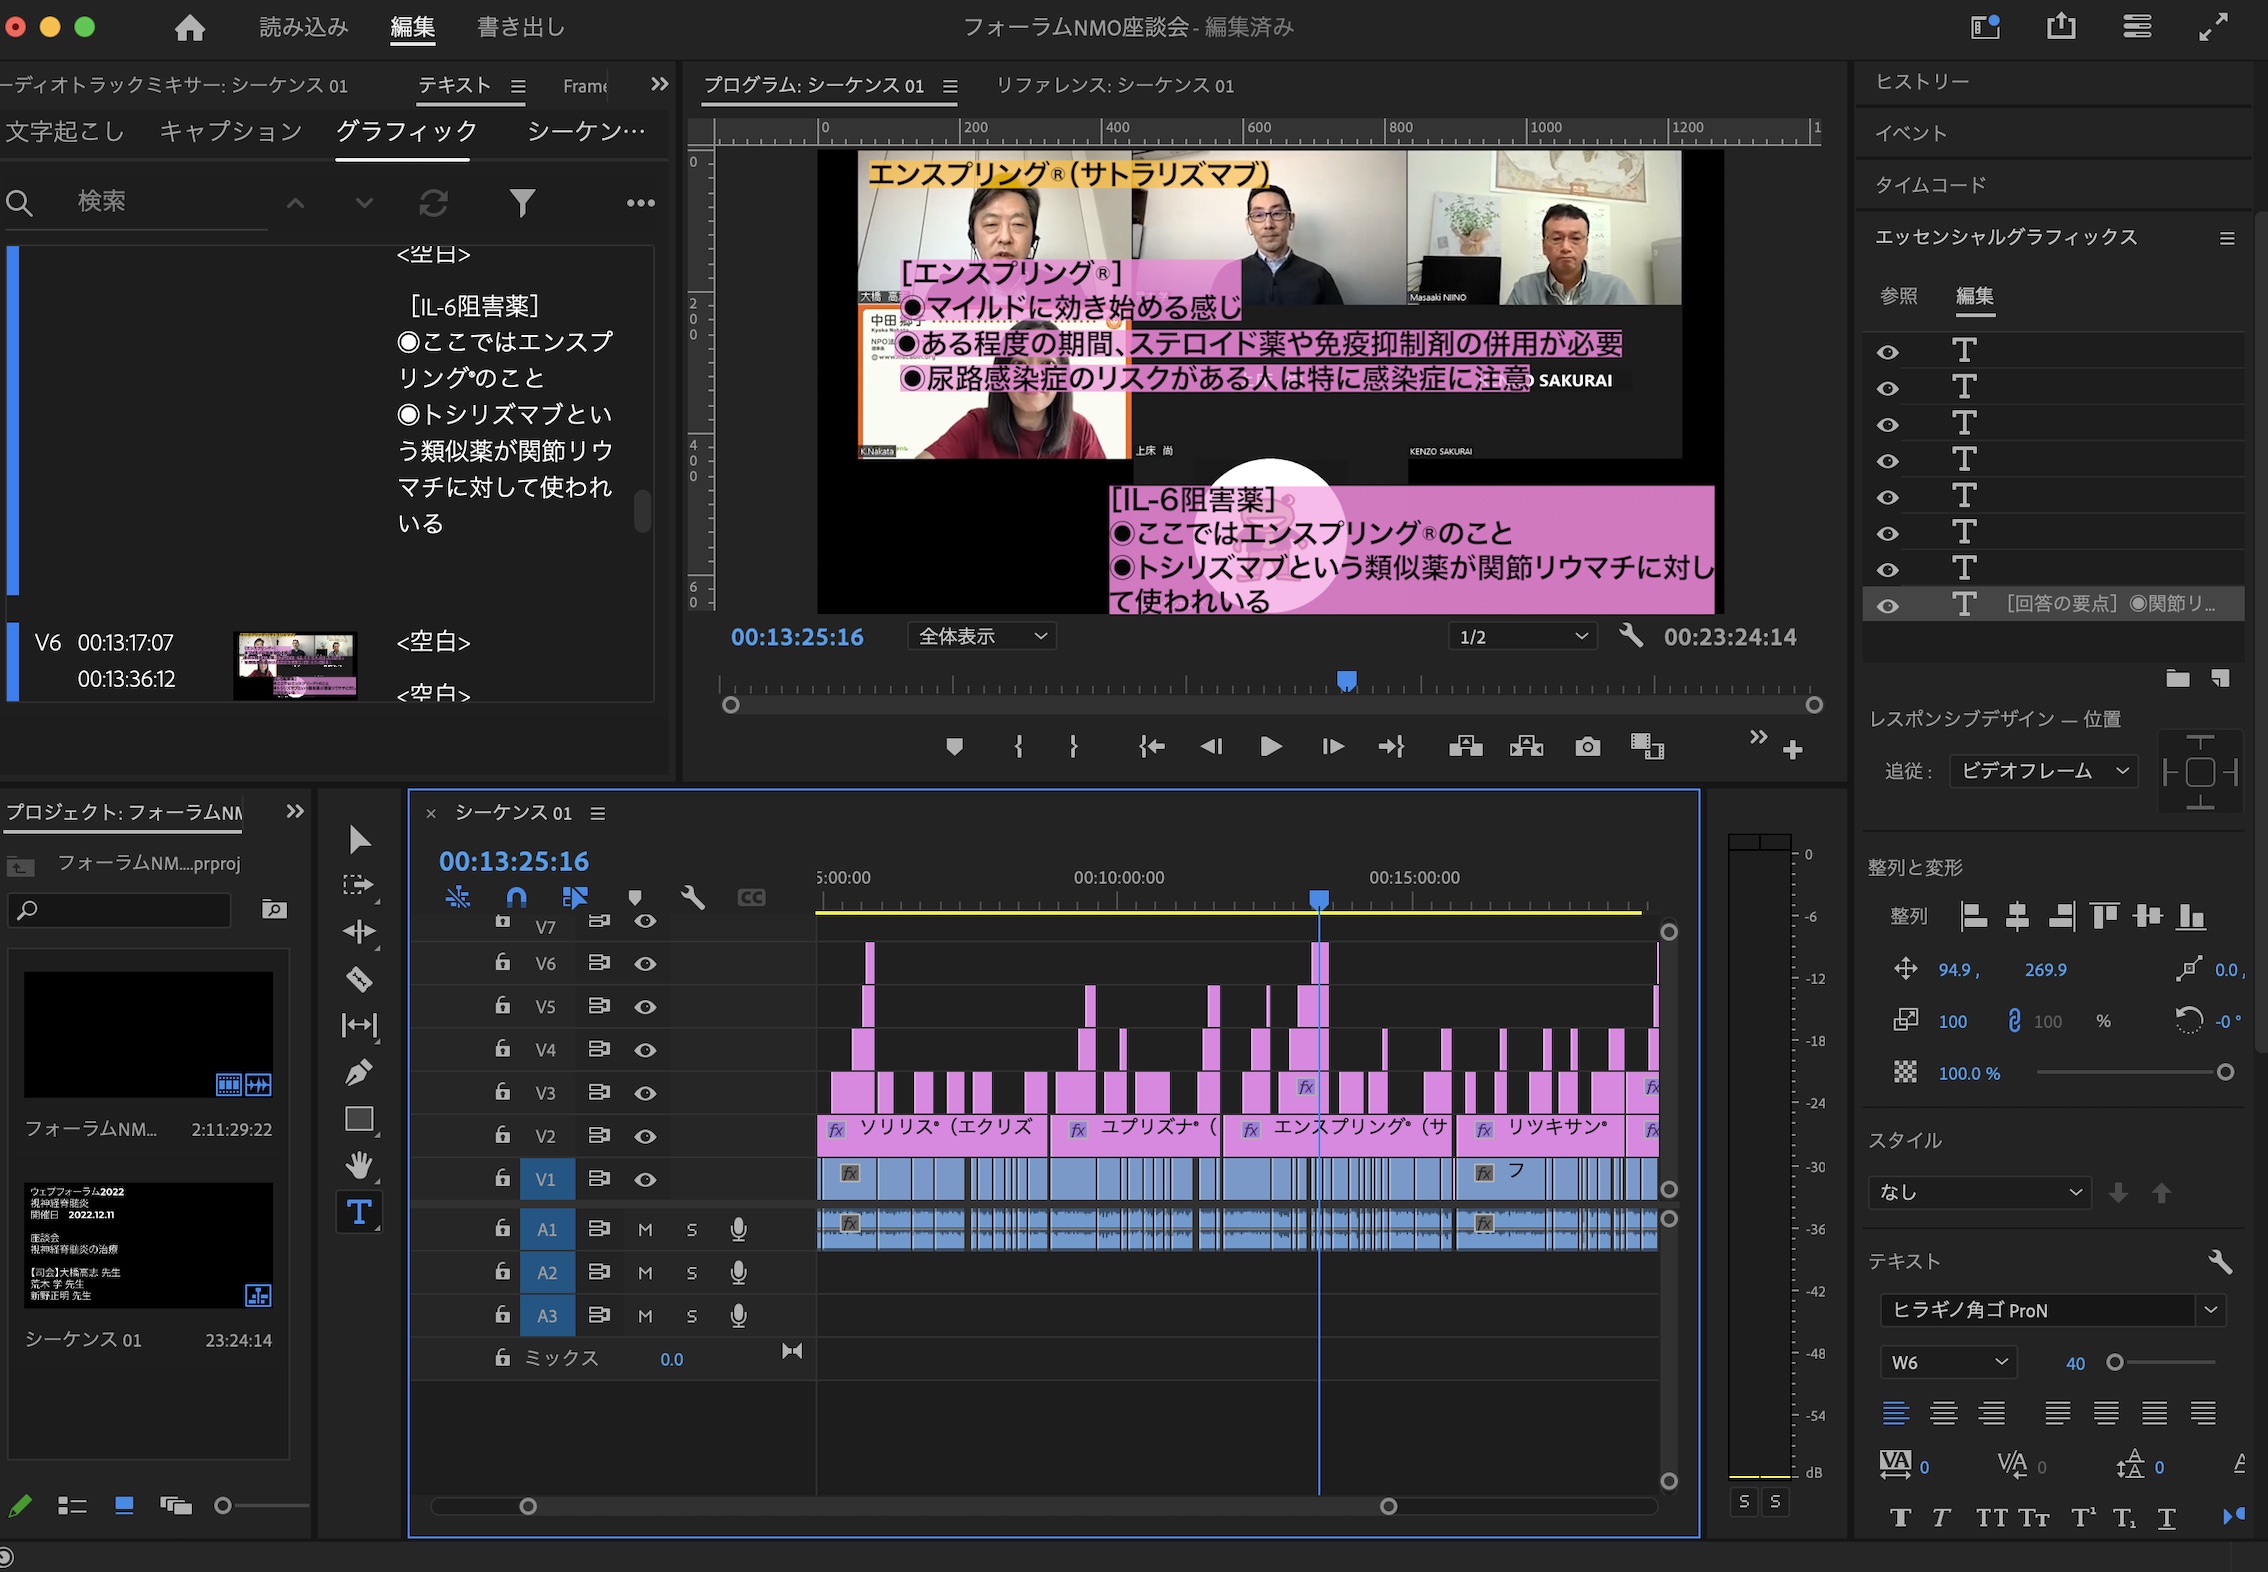Open timeline display settings wrench

(692, 897)
